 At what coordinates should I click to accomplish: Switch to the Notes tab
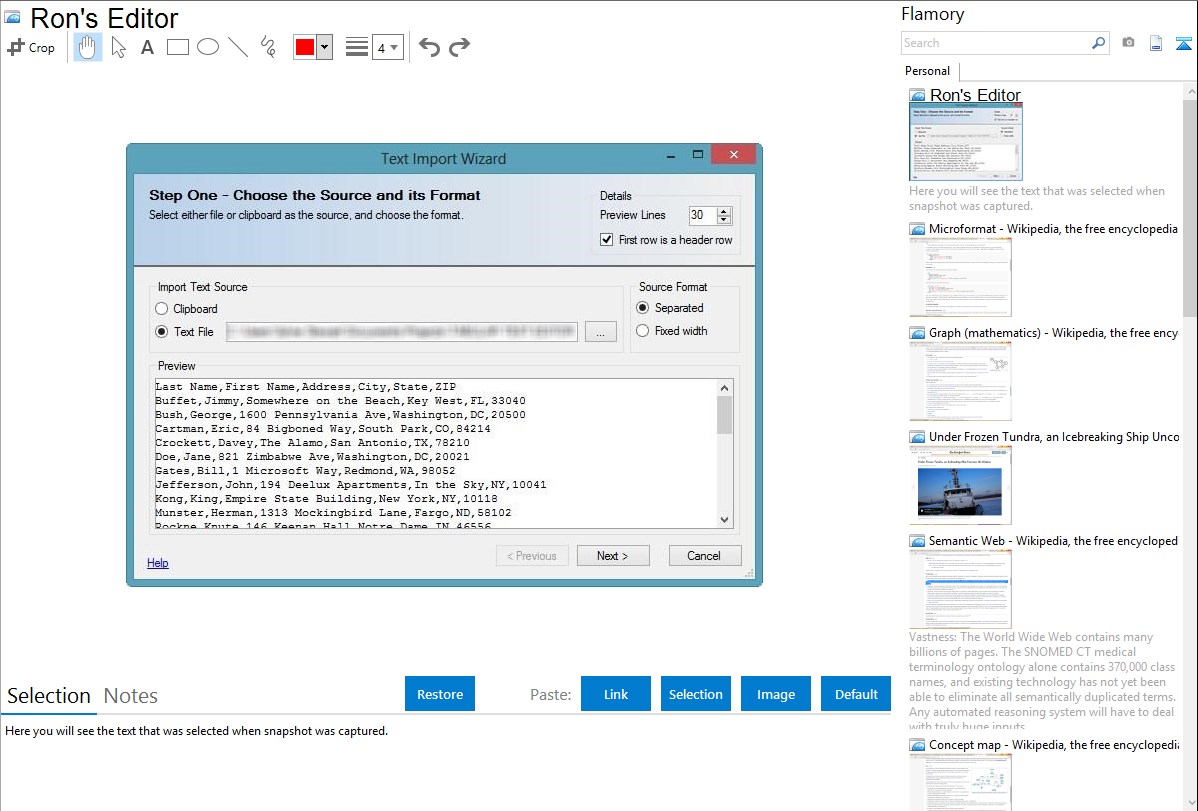coord(131,696)
